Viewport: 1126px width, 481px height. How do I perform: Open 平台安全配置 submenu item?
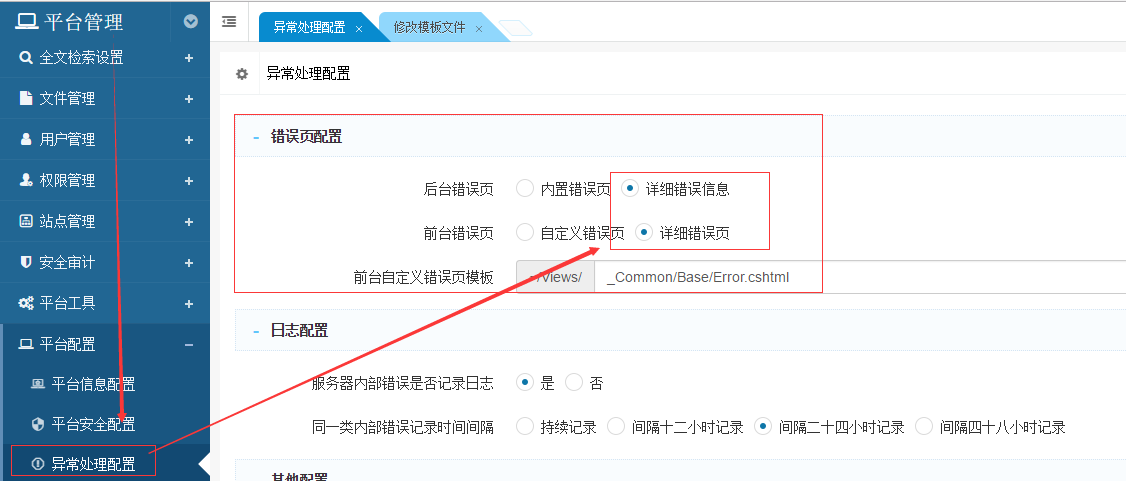93,425
